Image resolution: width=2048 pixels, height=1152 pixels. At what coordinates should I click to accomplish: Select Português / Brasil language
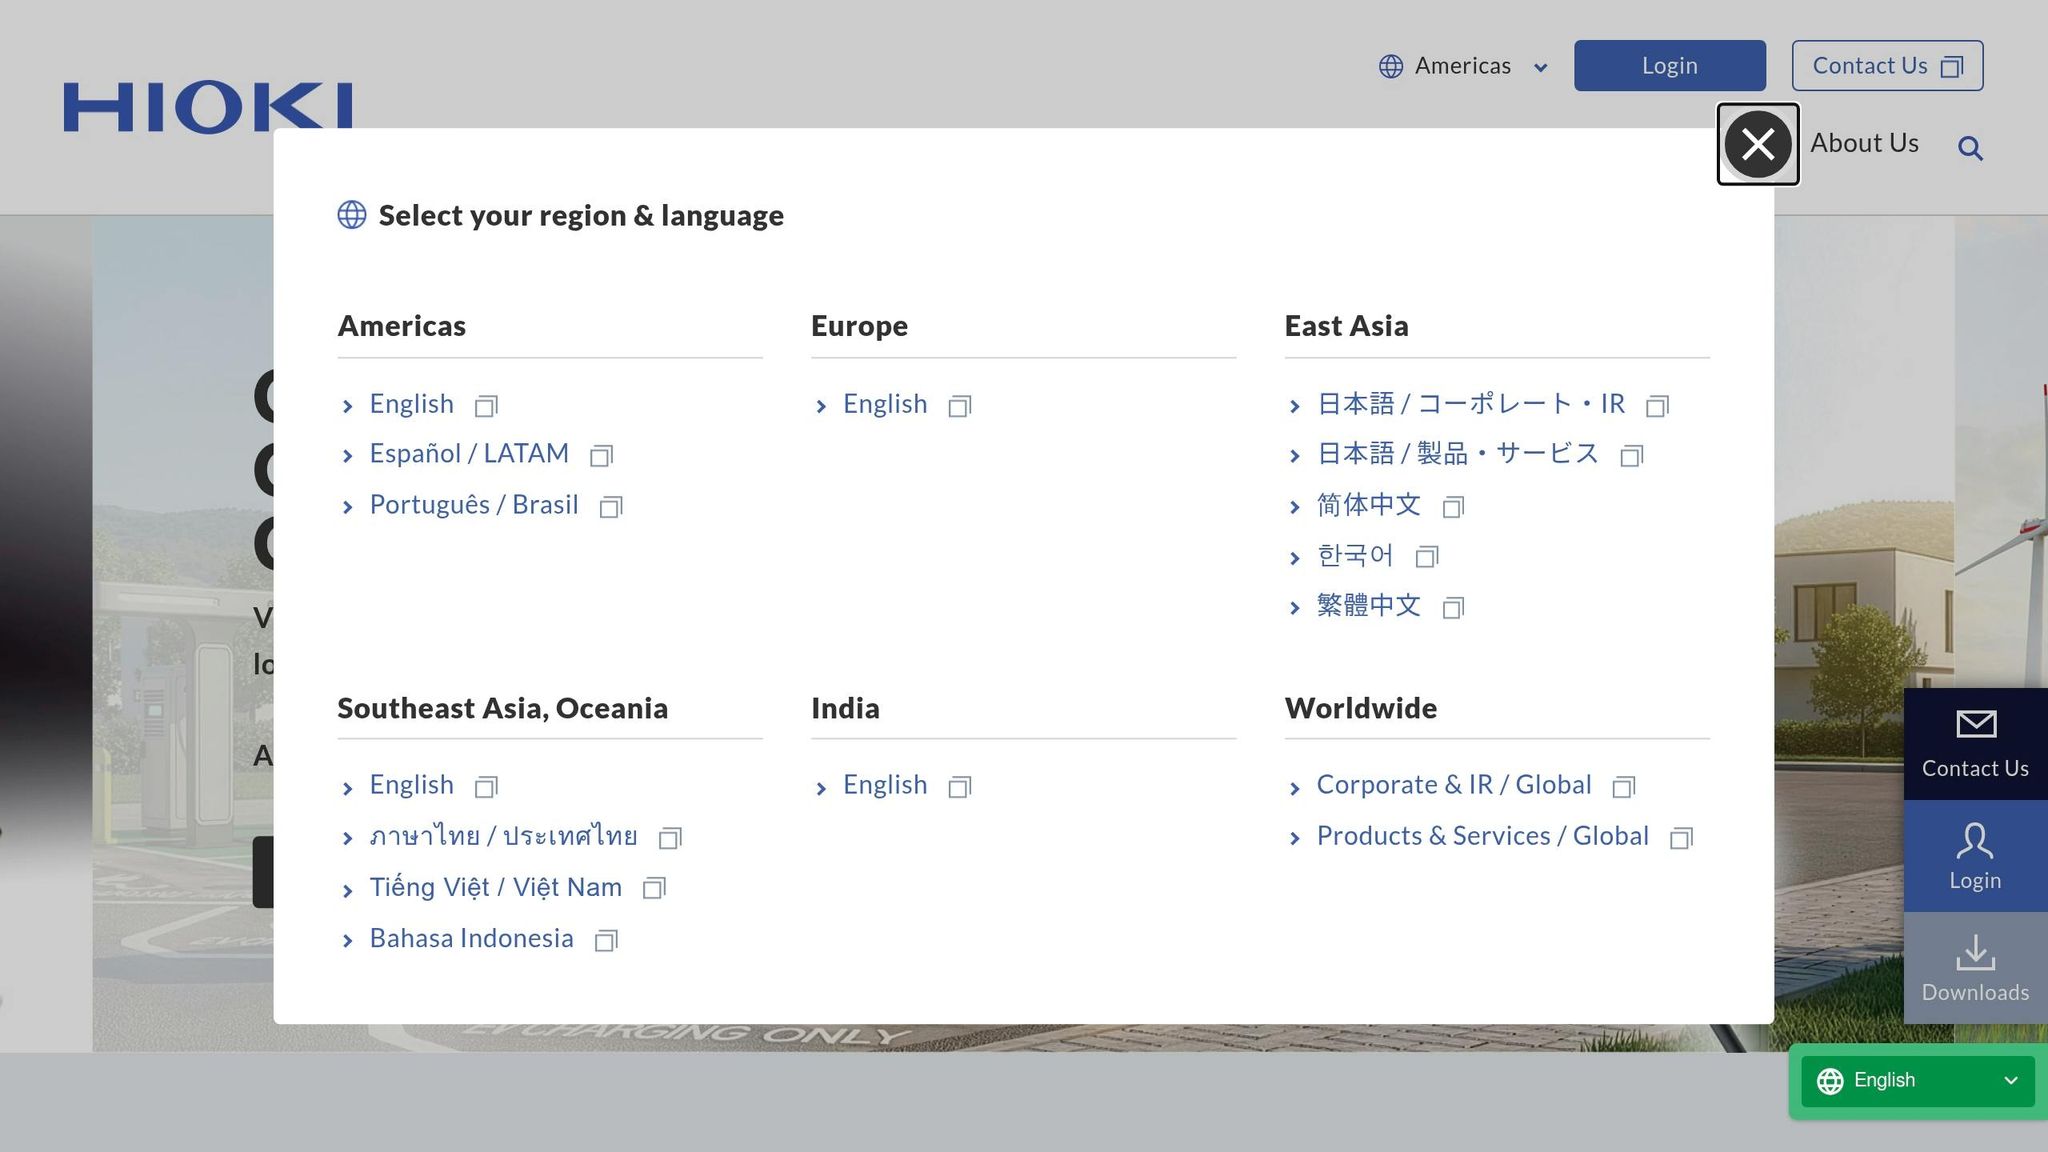click(x=474, y=505)
